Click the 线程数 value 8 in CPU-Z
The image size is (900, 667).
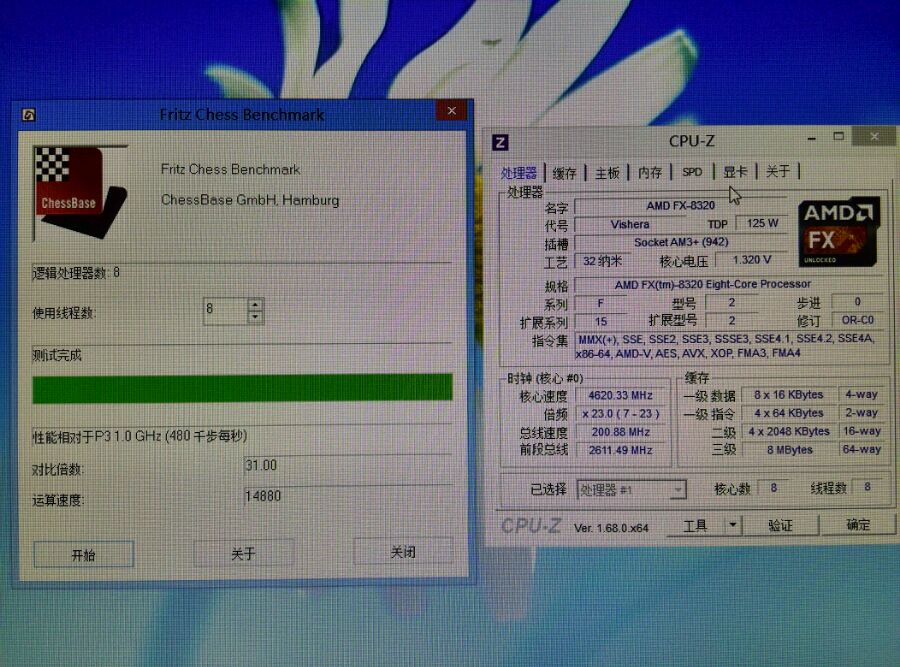(867, 487)
